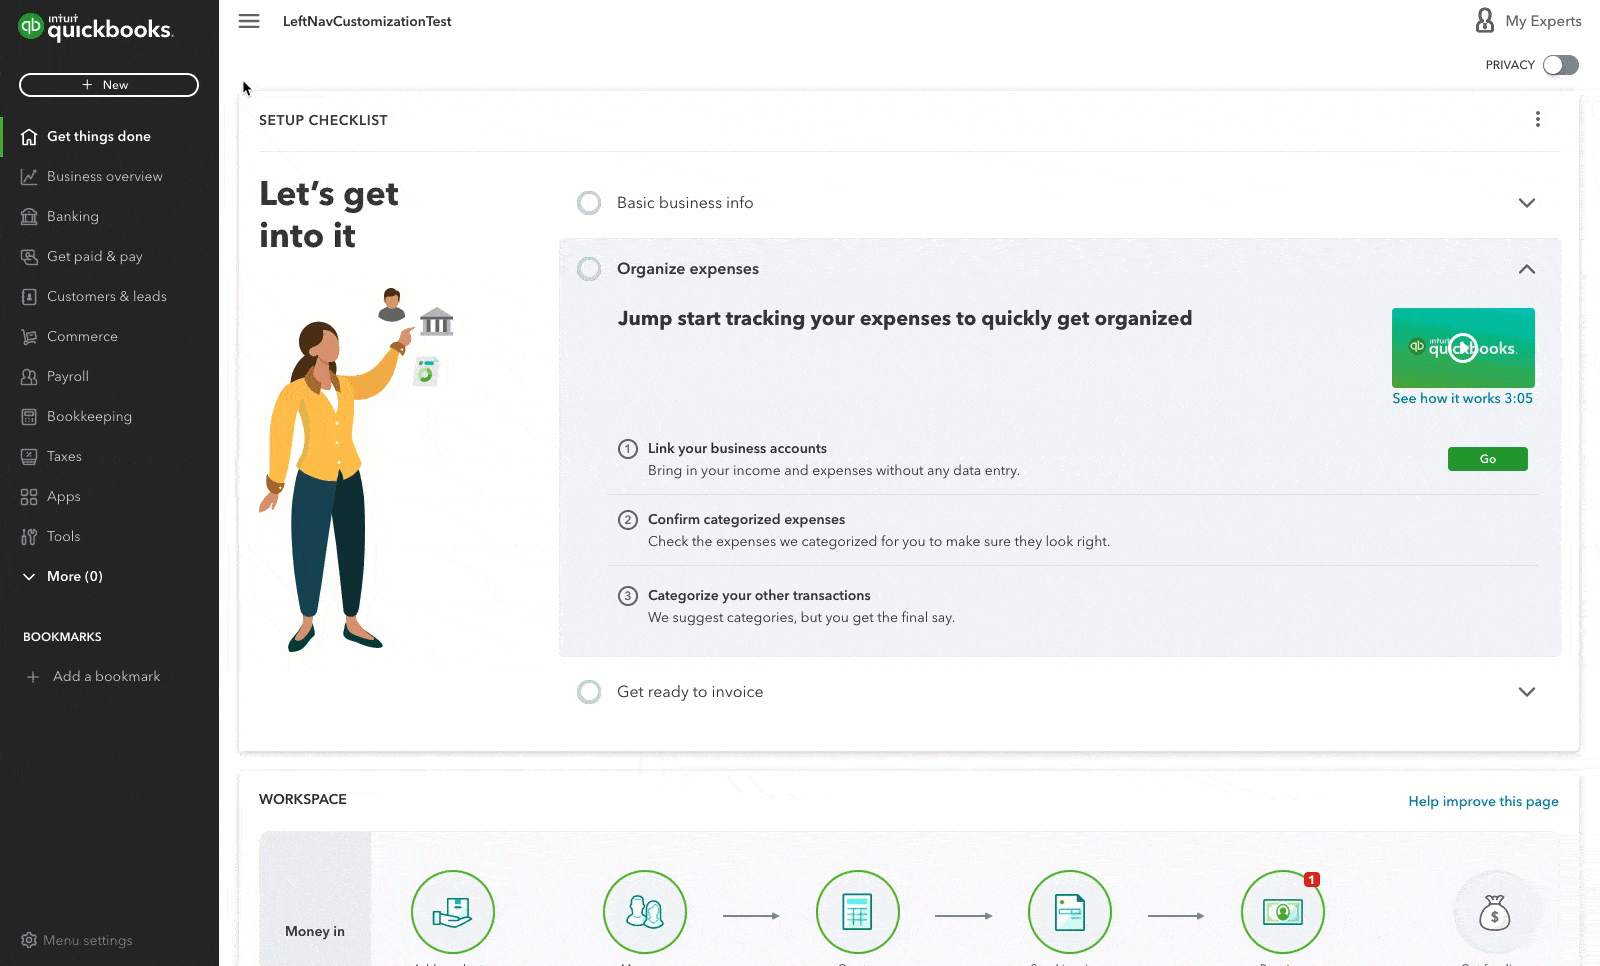The height and width of the screenshot is (966, 1600).
Task: Click the Commerce icon in sidebar
Action: [29, 337]
